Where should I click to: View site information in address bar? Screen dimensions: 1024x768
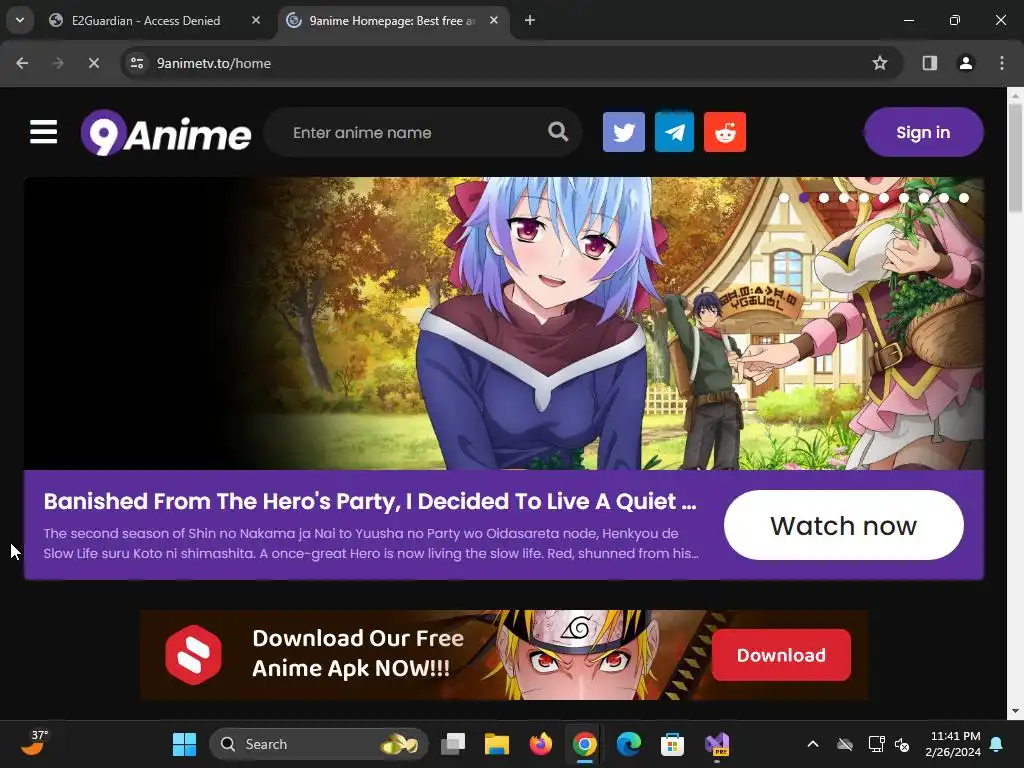137,63
